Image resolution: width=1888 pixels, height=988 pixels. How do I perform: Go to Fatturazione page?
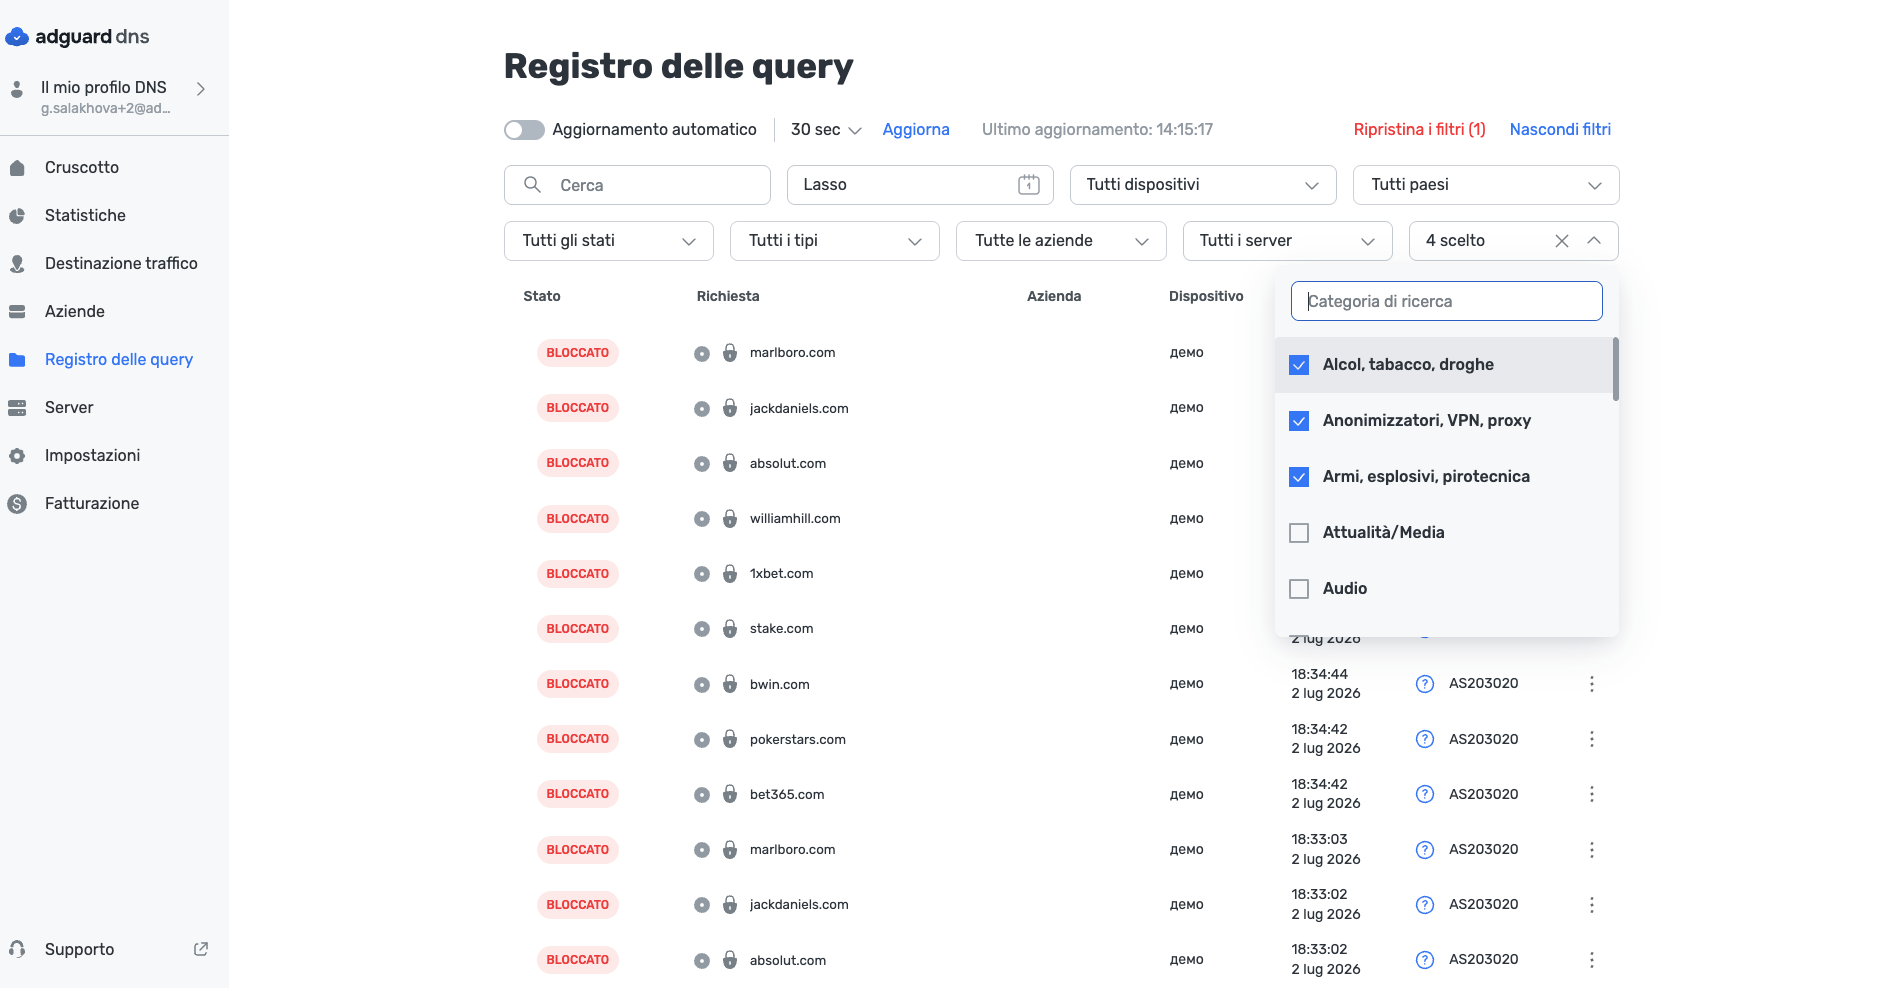click(x=92, y=504)
